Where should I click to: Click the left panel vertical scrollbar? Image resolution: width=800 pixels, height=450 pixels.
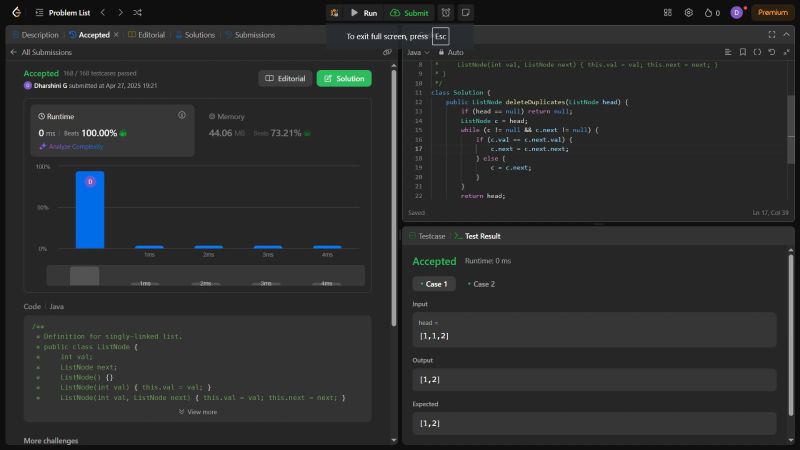click(393, 196)
